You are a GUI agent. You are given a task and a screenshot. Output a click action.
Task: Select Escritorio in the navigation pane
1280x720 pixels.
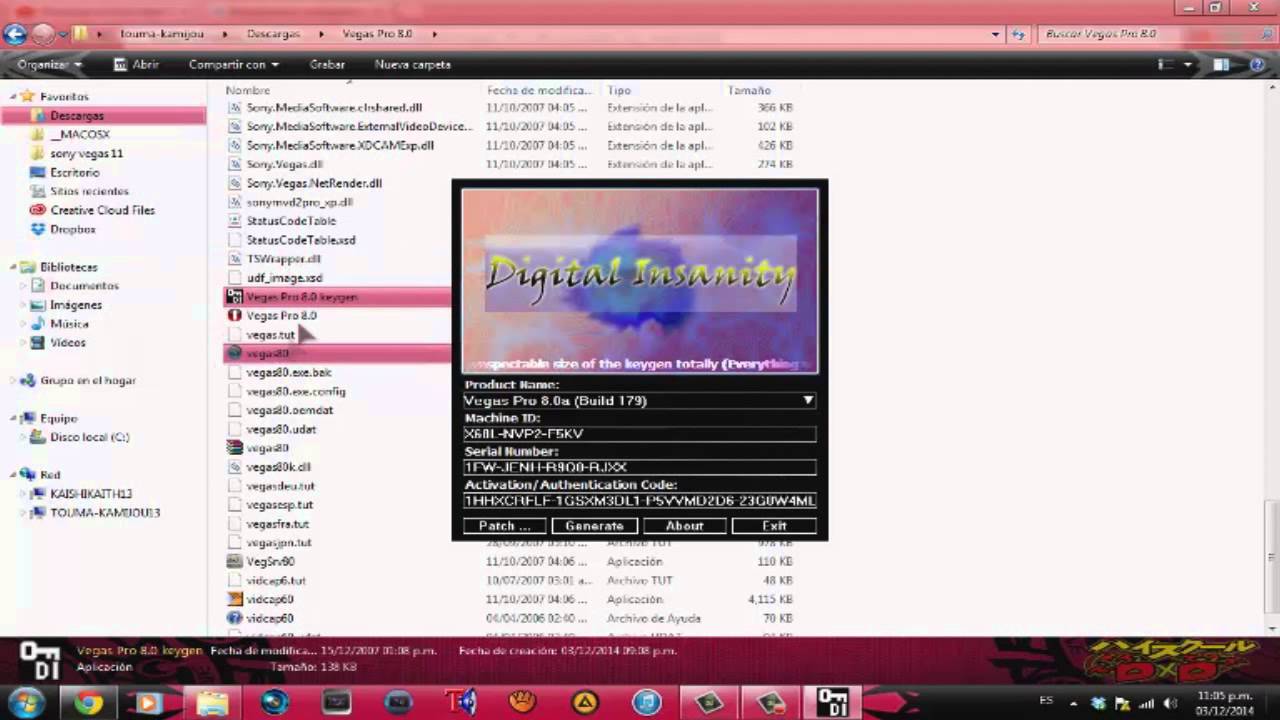[x=74, y=172]
